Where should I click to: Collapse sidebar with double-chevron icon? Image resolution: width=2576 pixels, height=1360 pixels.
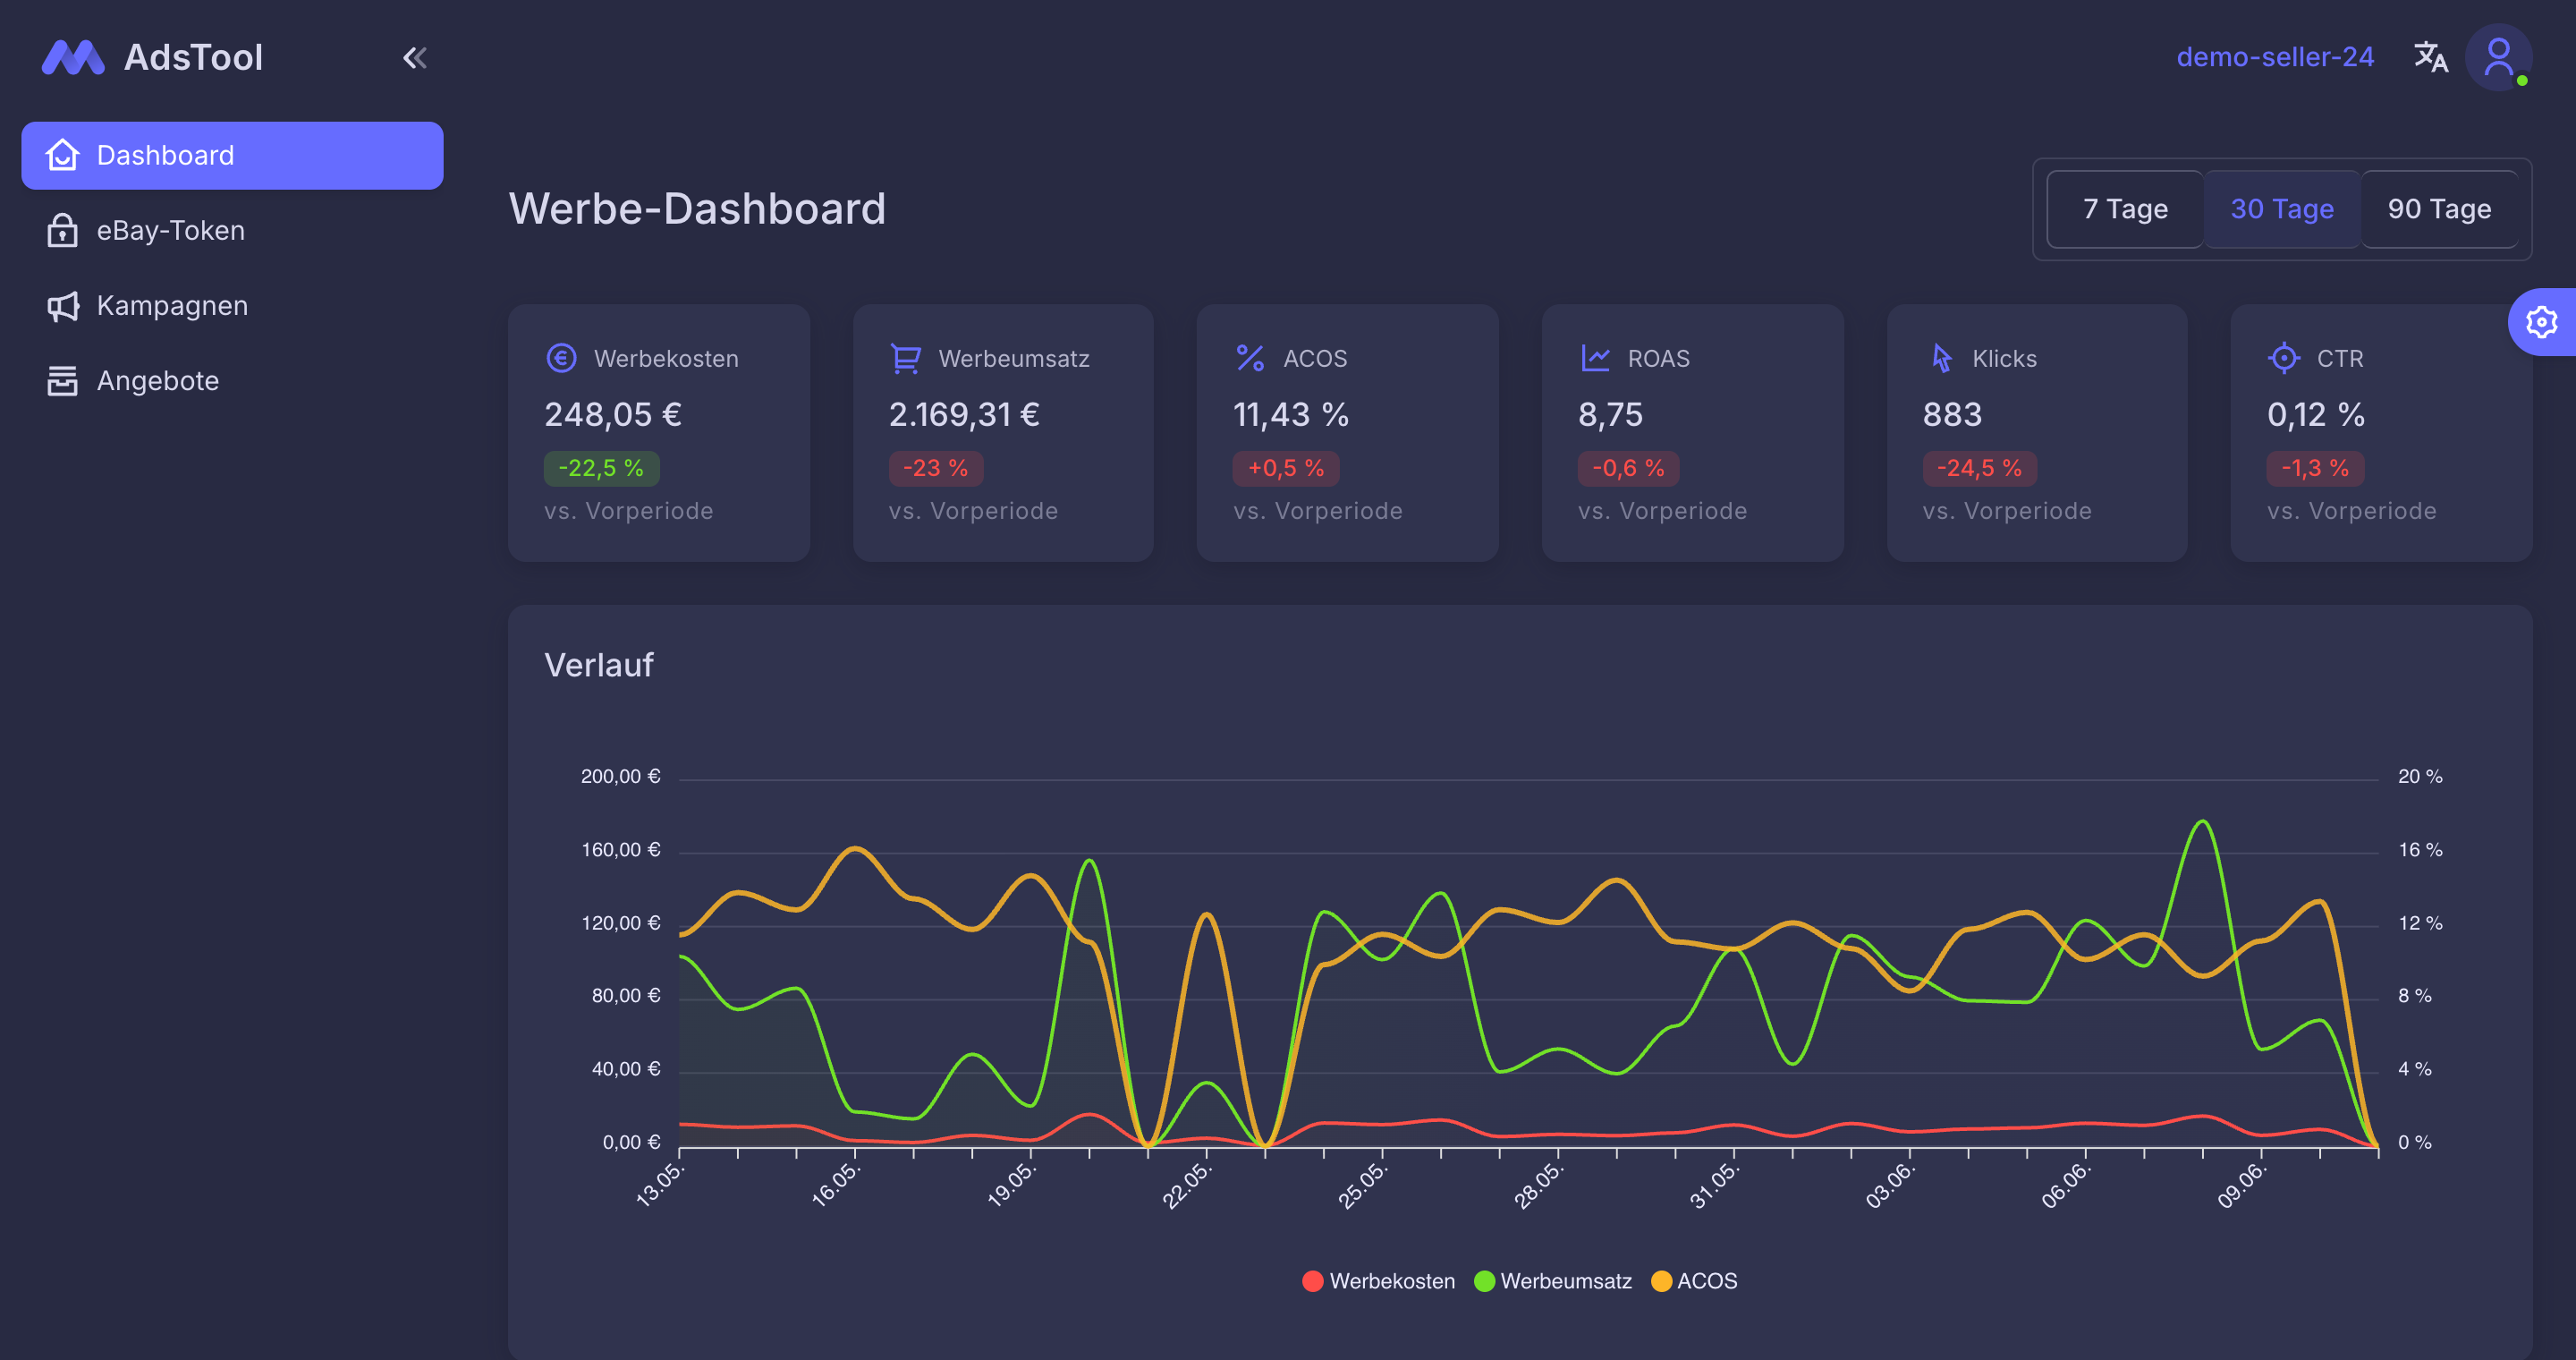coord(415,58)
